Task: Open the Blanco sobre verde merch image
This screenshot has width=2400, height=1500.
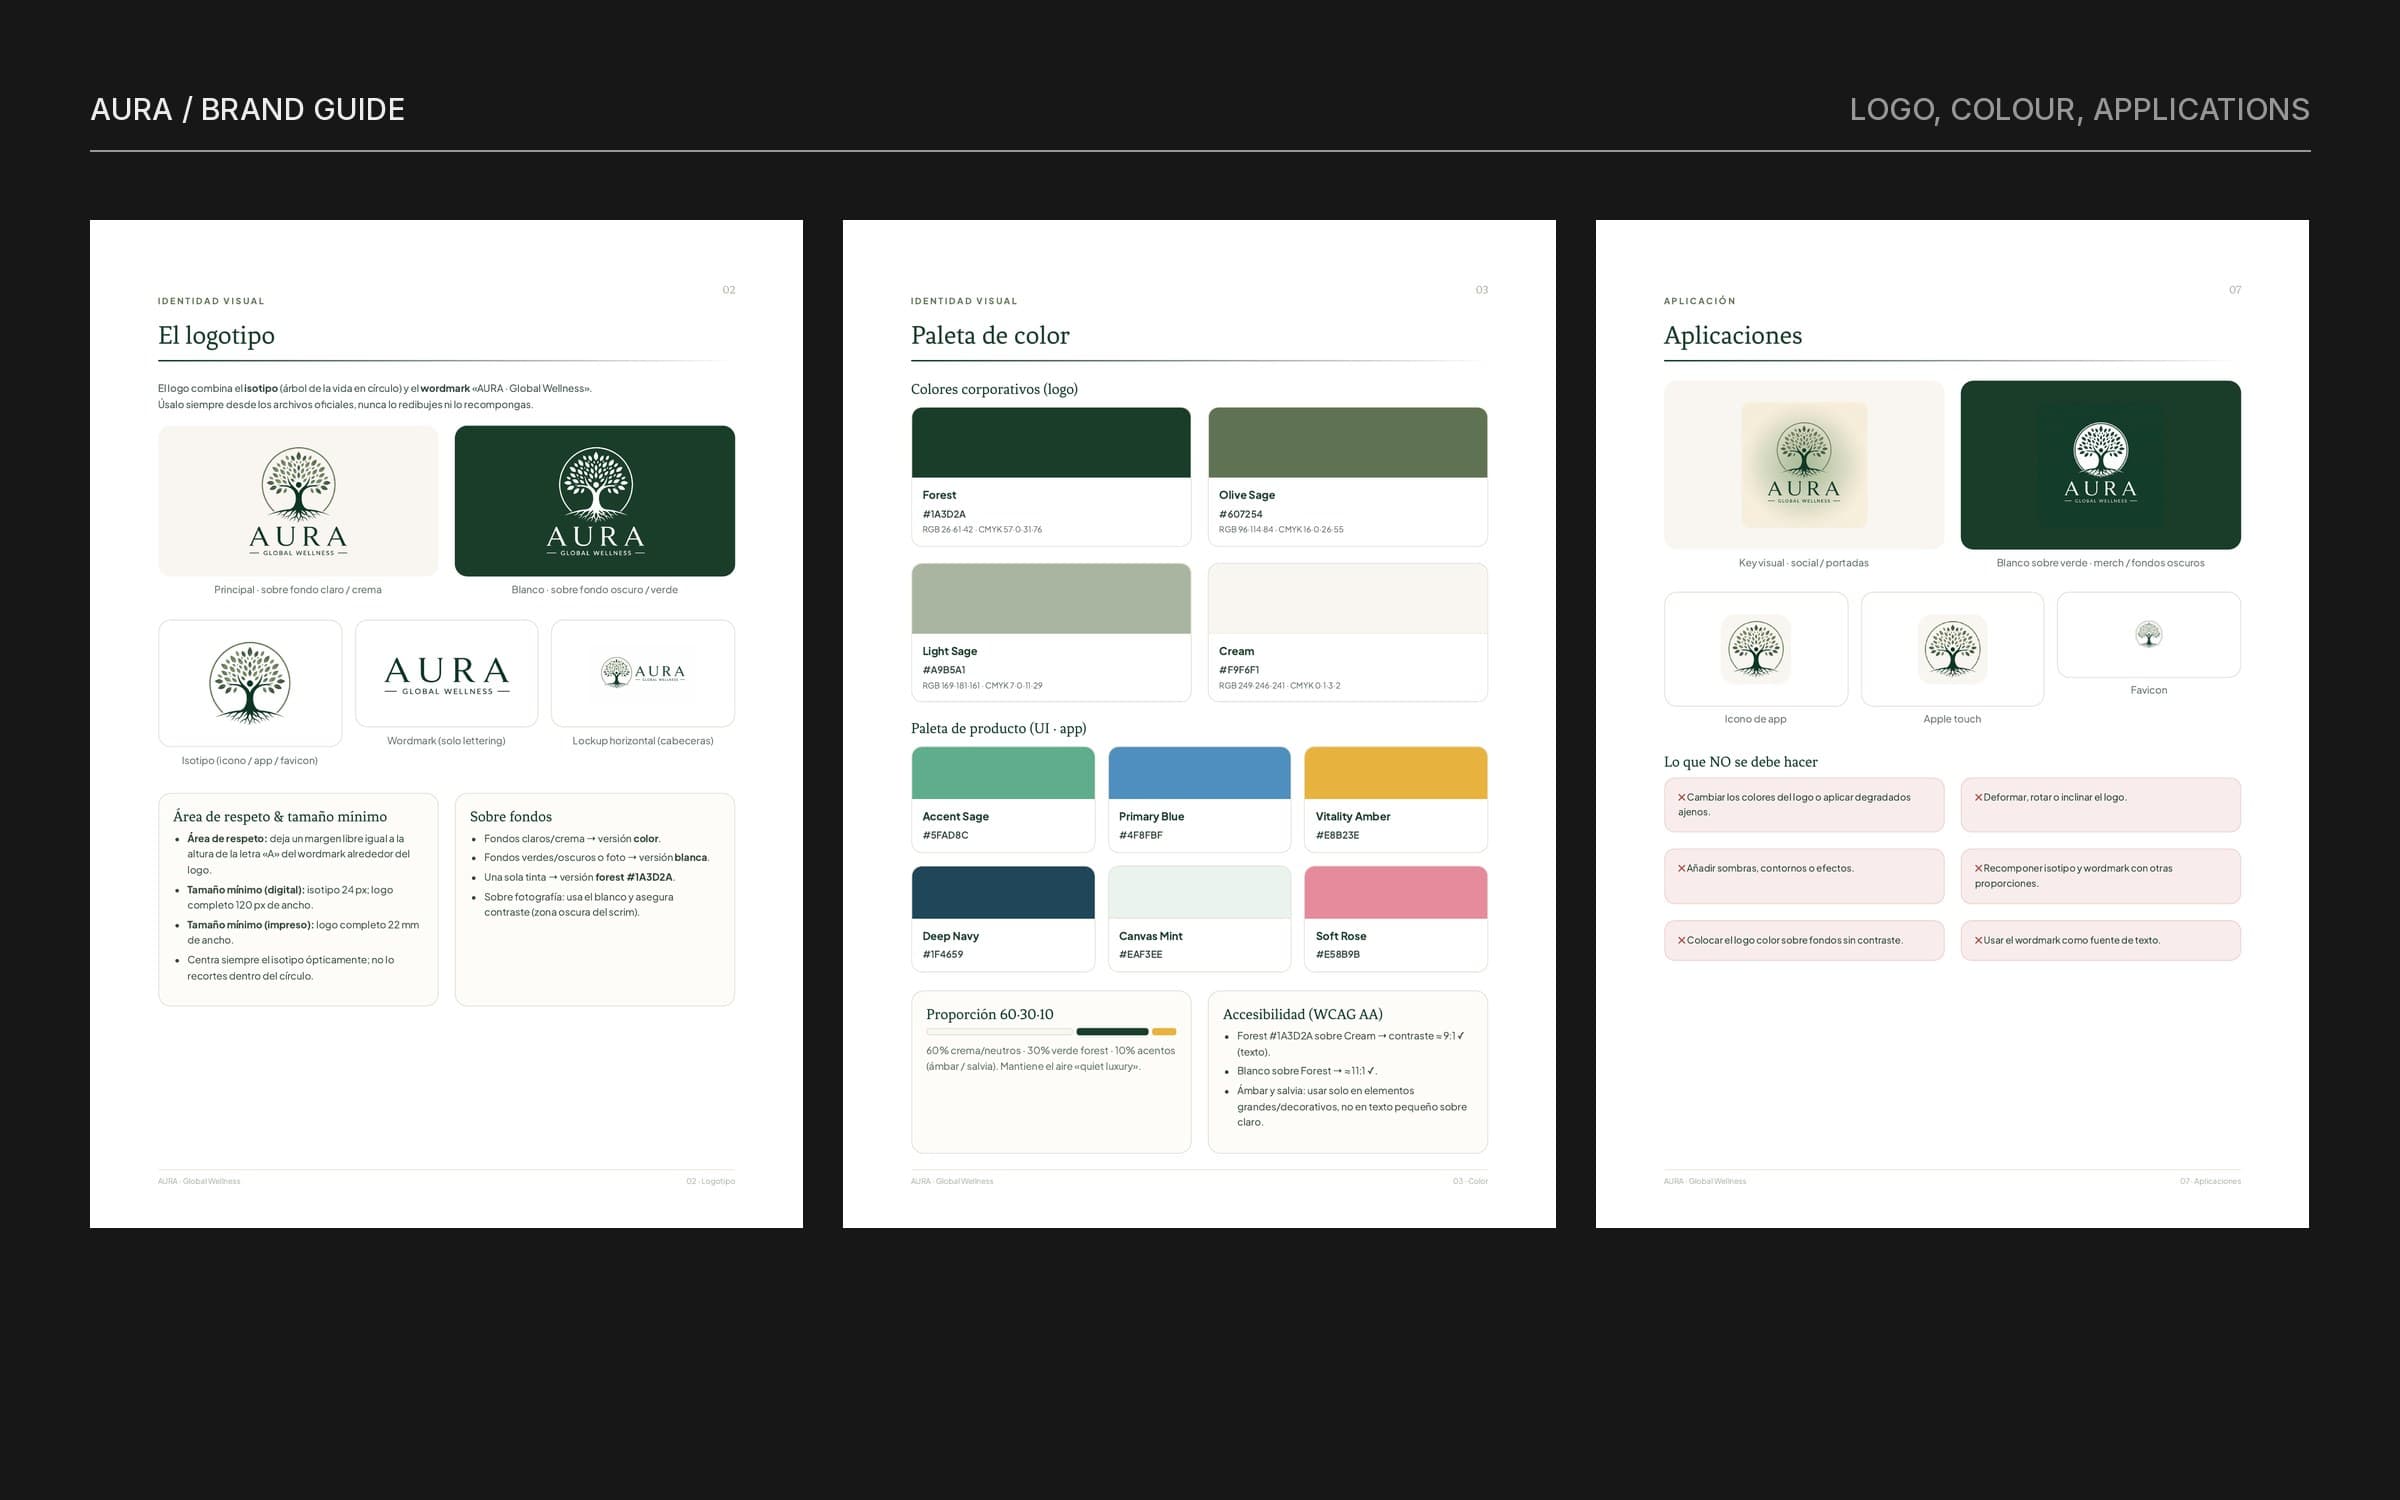Action: point(2100,465)
